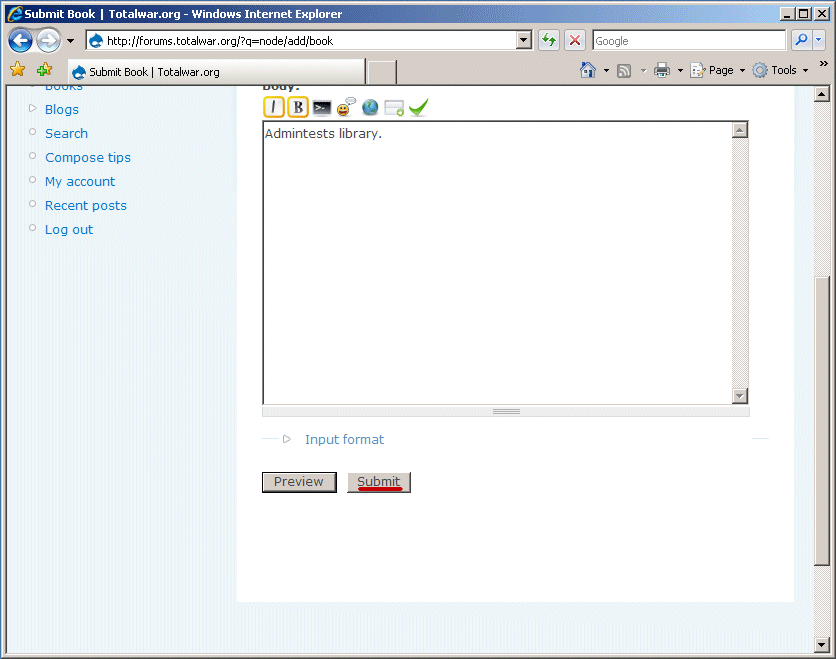Click the search magnifier button
The height and width of the screenshot is (659, 836).
click(x=801, y=41)
